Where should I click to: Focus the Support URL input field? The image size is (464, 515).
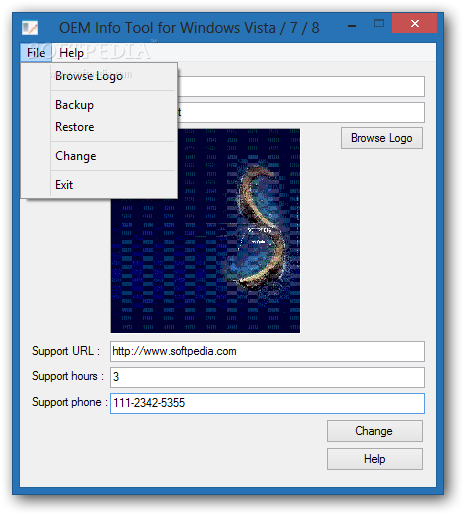(x=267, y=351)
